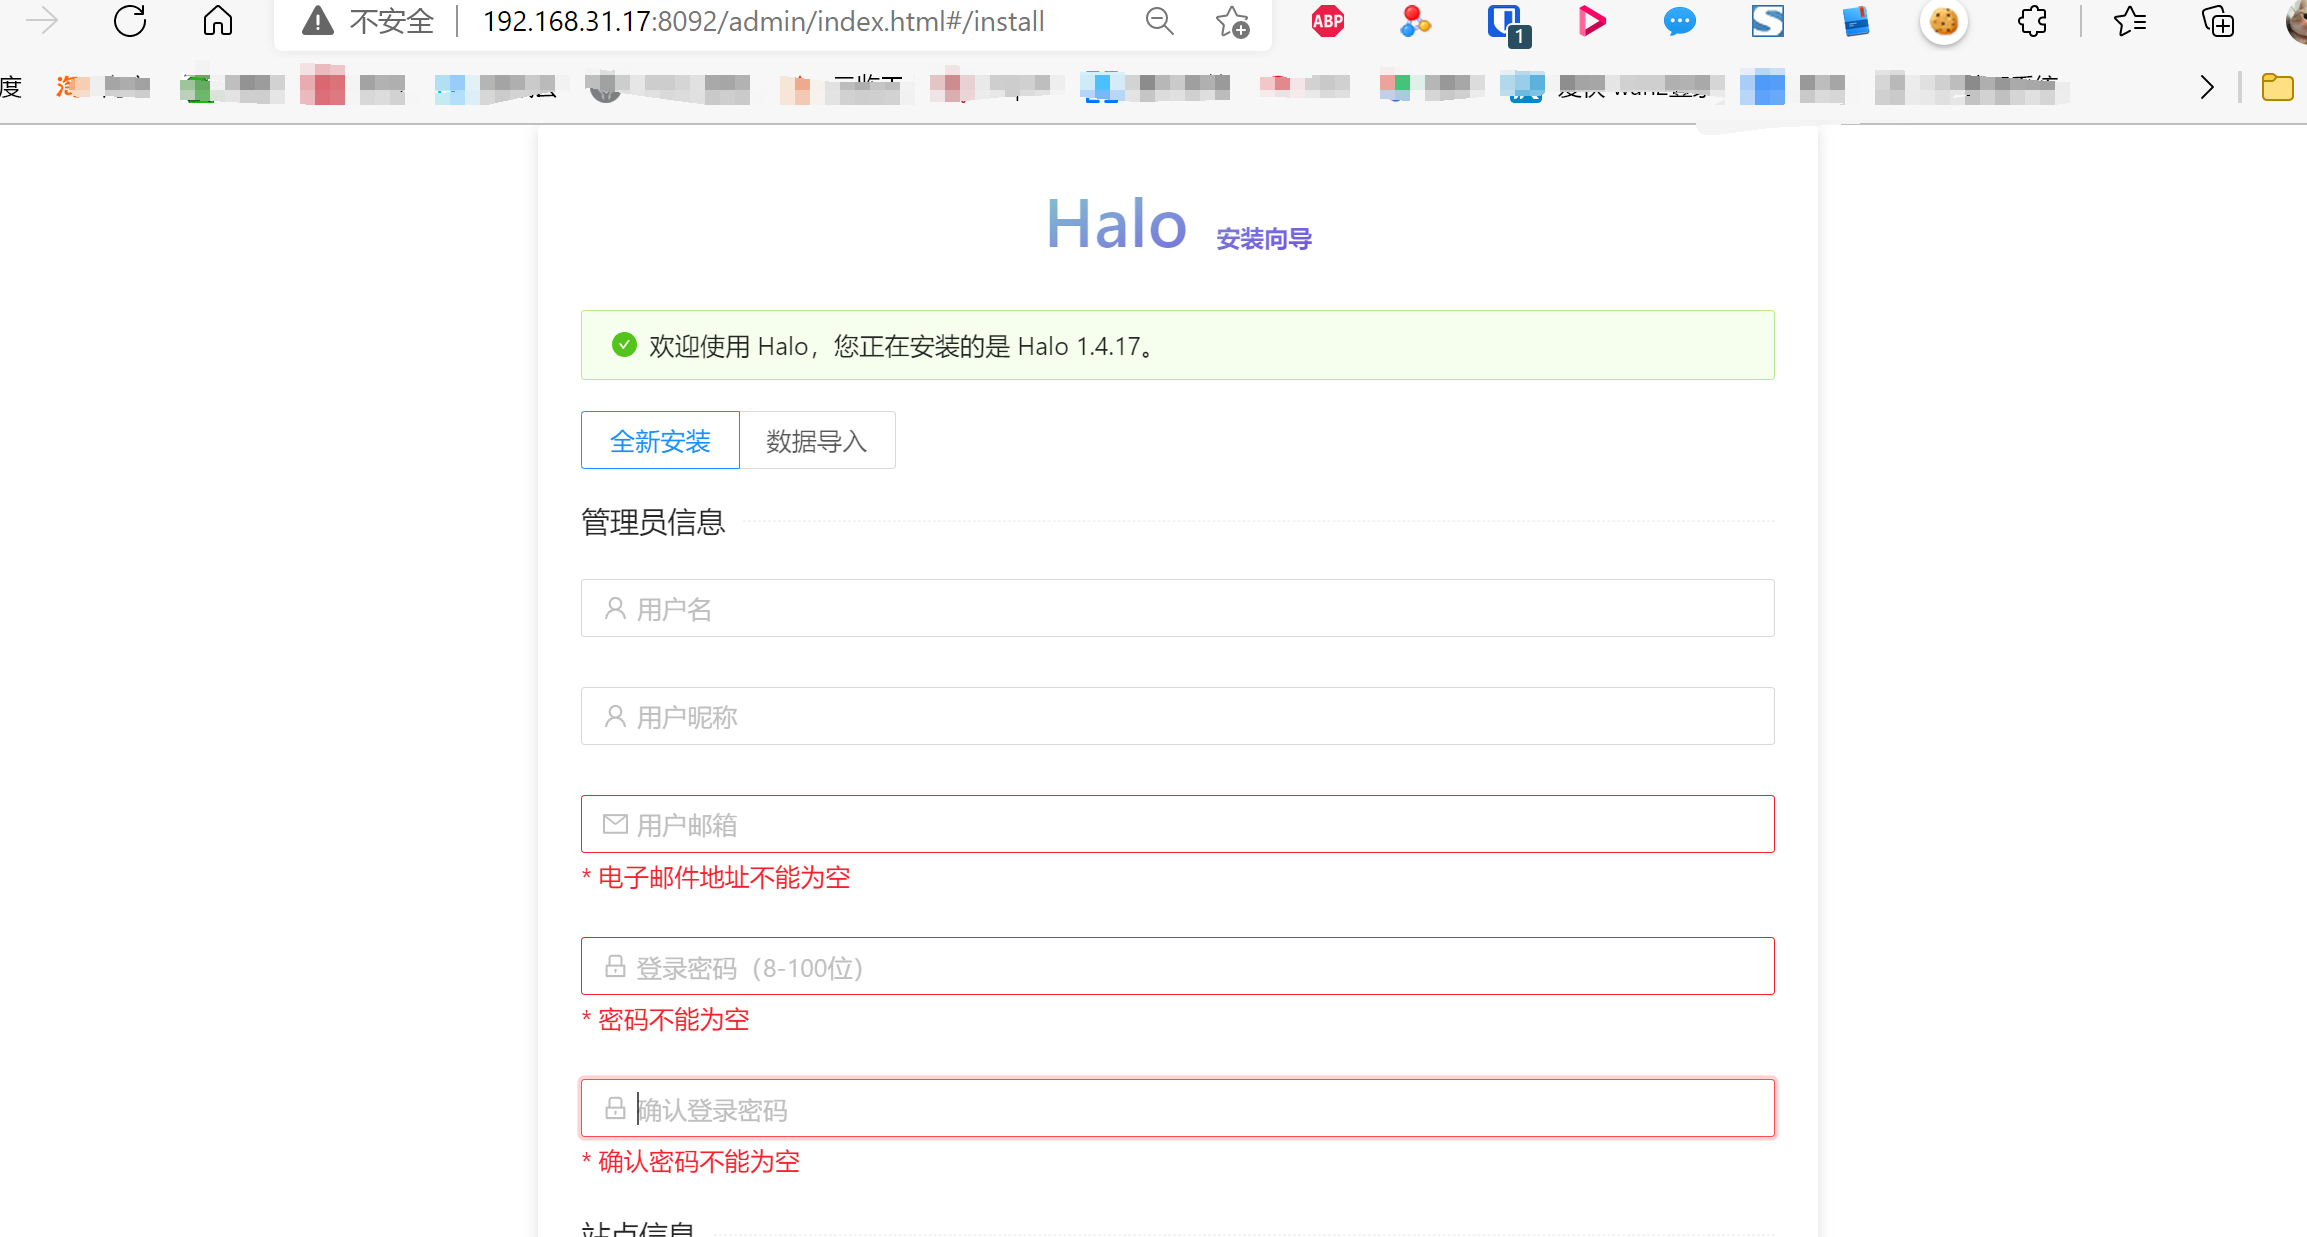Go to the browser home page
Screen dimensions: 2307x1237
pyautogui.click(x=217, y=20)
